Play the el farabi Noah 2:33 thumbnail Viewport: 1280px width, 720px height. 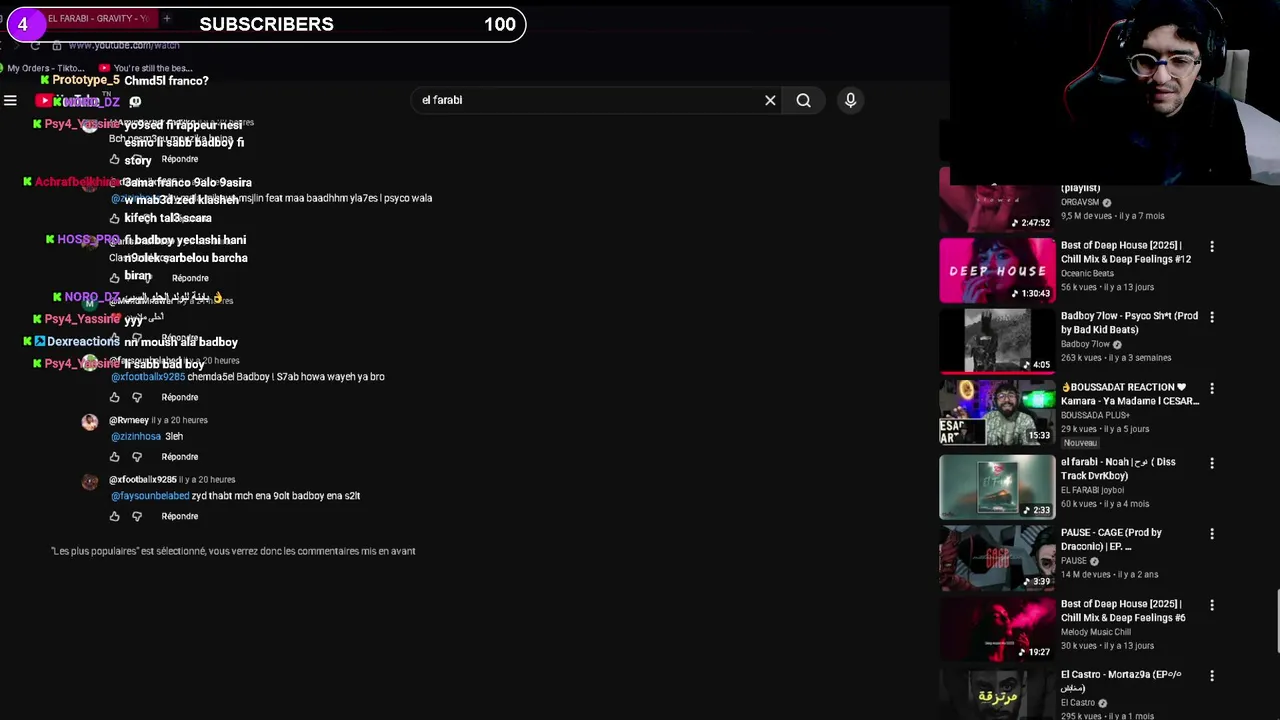997,487
